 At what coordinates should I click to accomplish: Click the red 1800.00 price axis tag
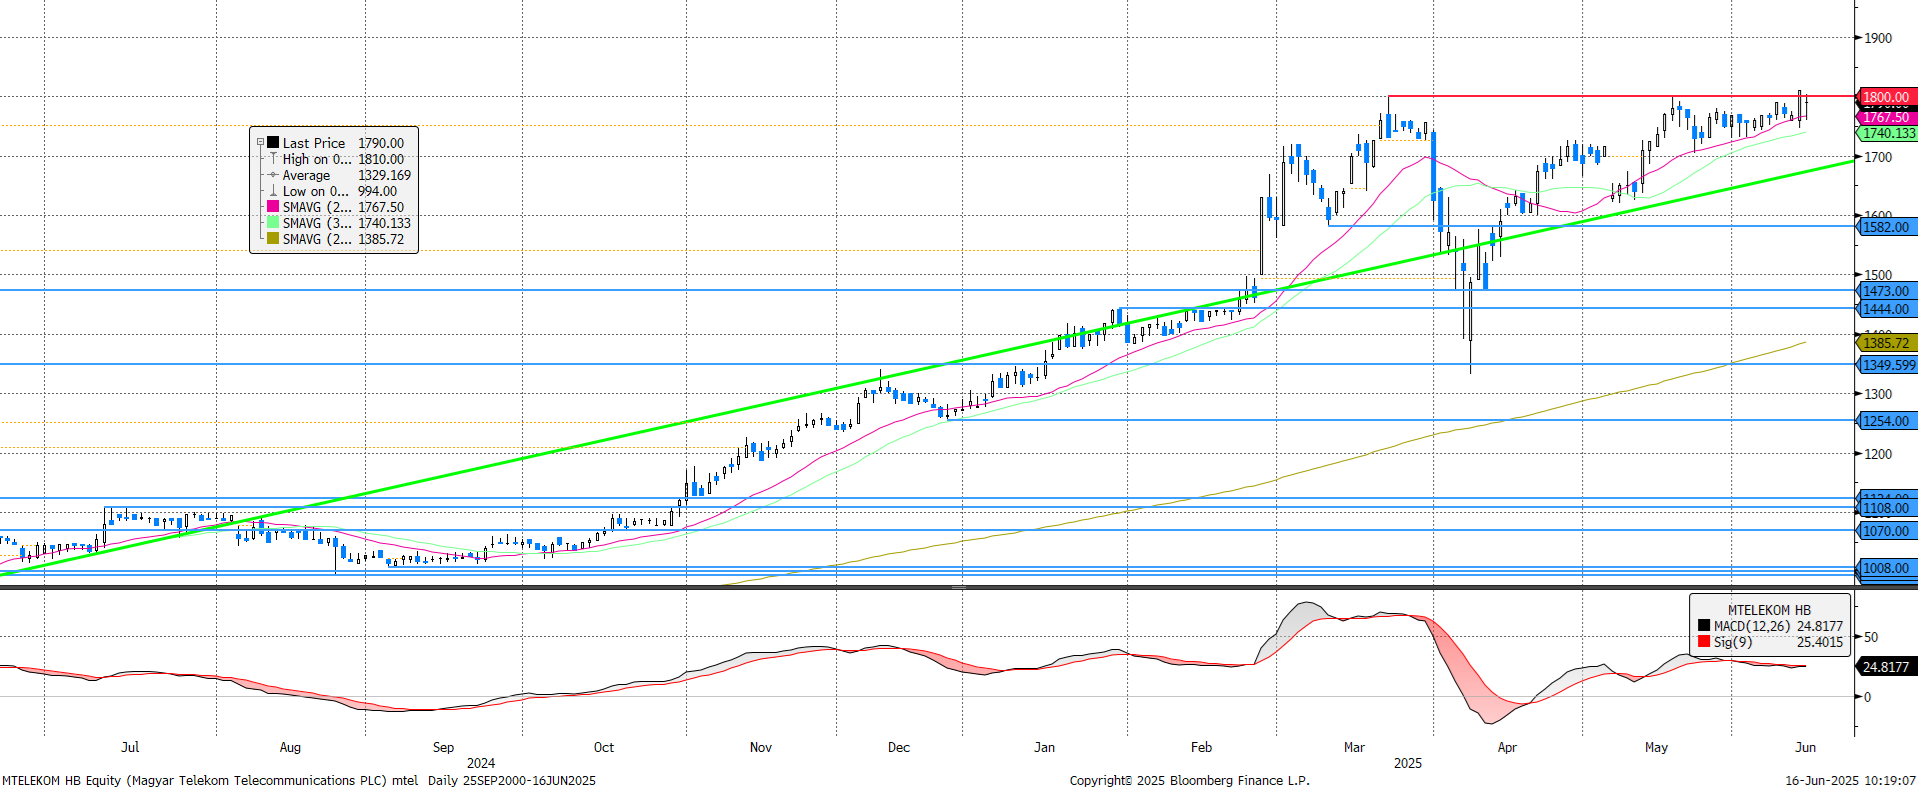point(1886,97)
